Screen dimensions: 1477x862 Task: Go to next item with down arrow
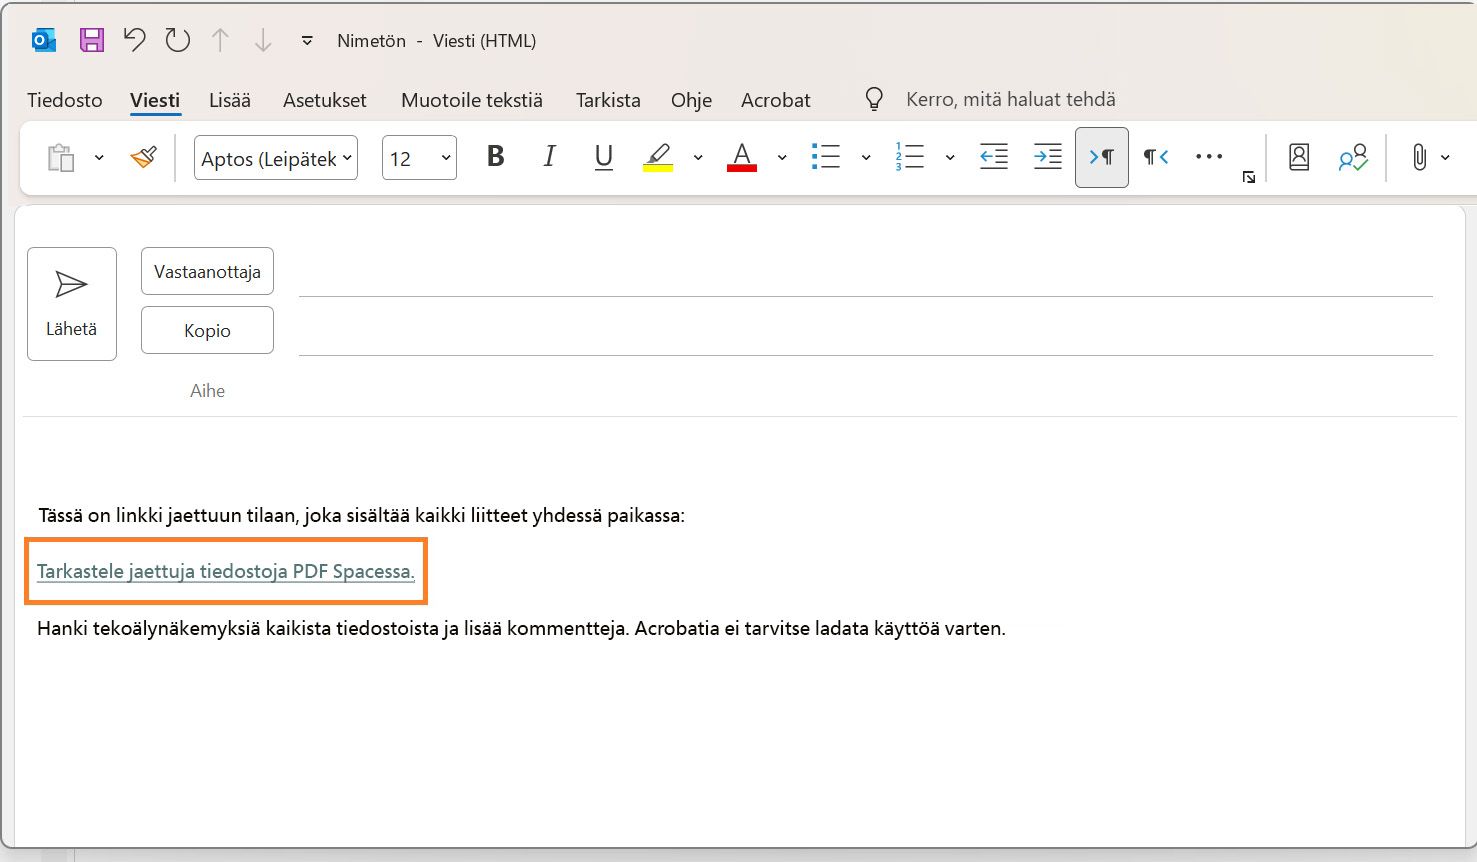(263, 40)
